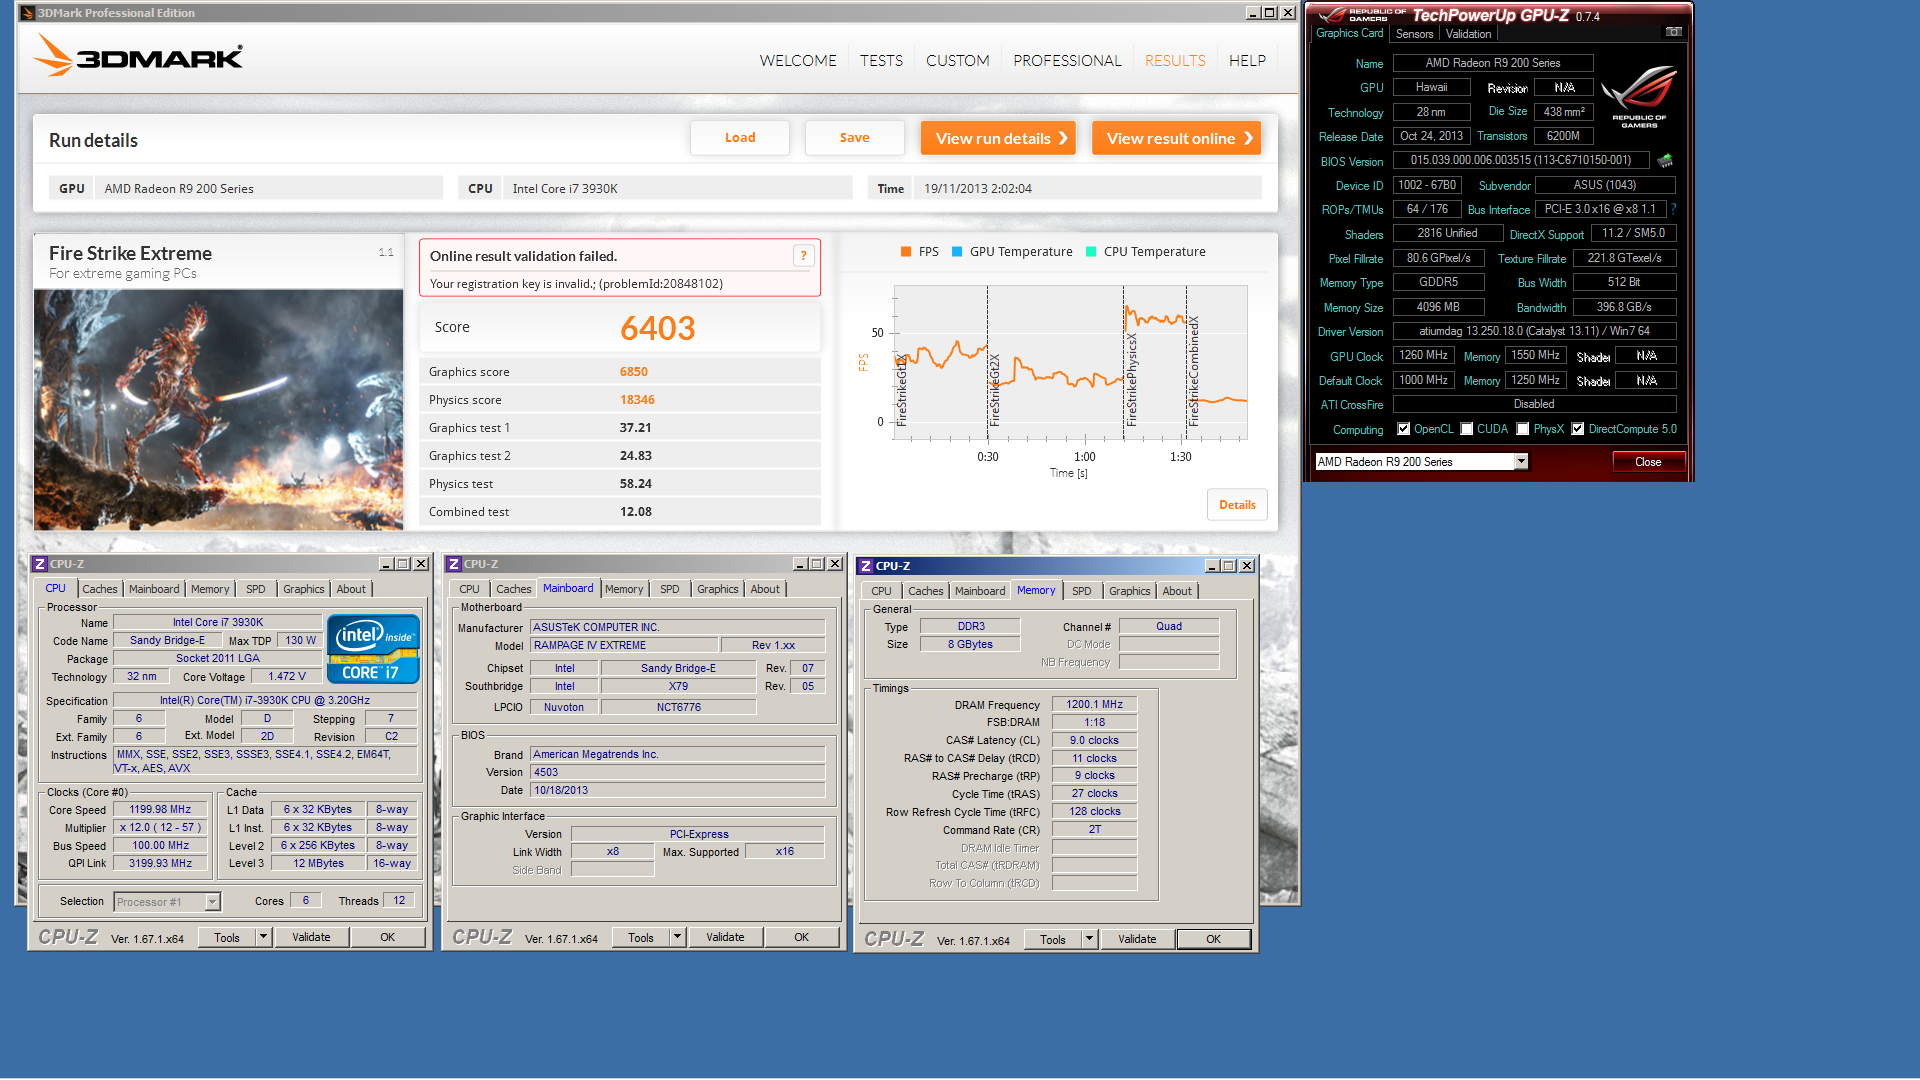
Task: Click the Z icon of the CPU-Z Mainboard window
Action: point(454,564)
